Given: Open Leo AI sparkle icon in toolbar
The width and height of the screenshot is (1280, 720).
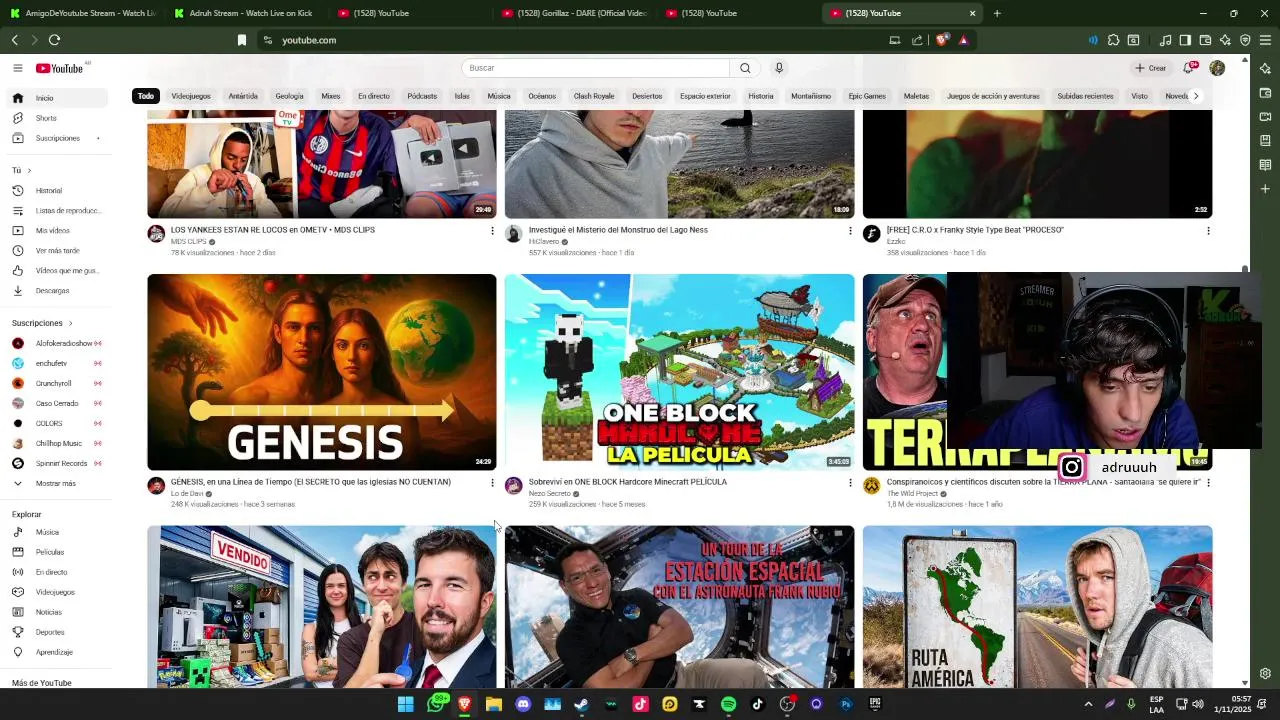Looking at the screenshot, I should tap(1225, 40).
